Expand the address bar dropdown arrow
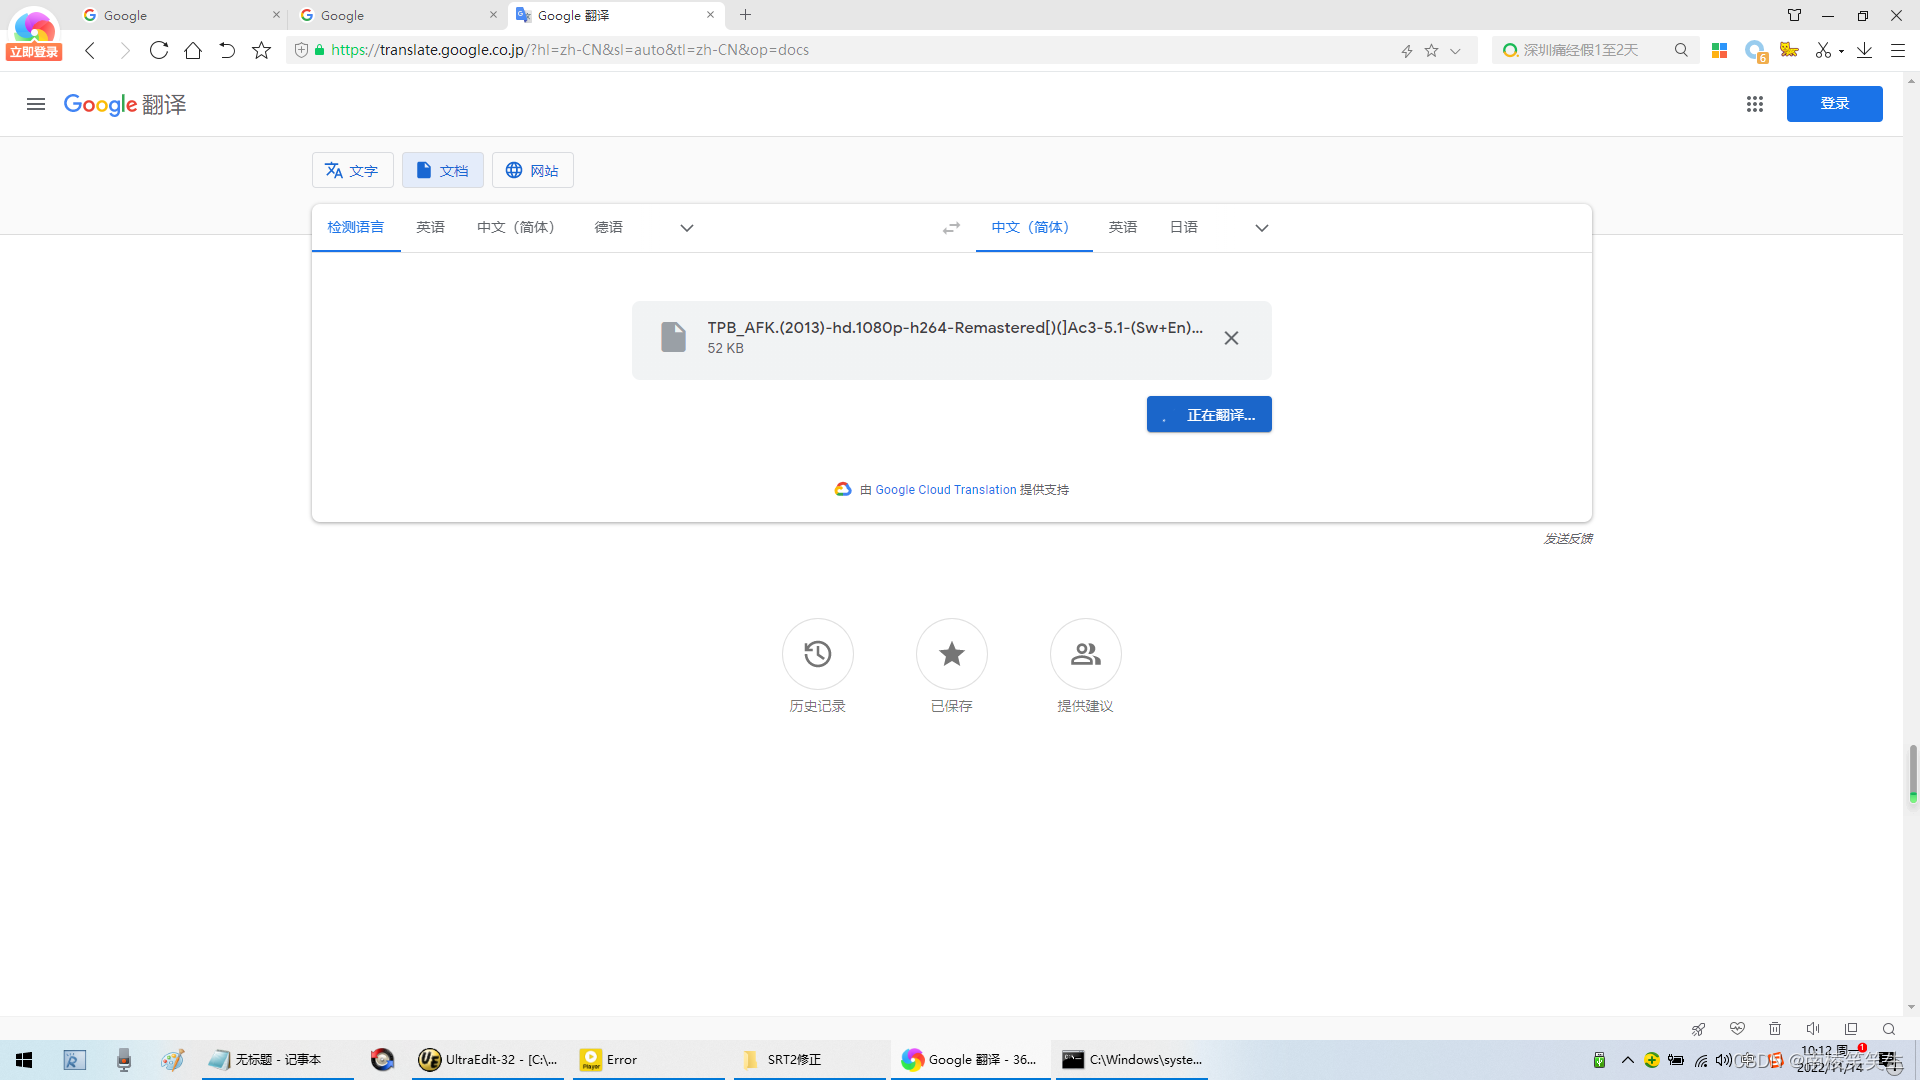The height and width of the screenshot is (1080, 1920). pyautogui.click(x=1455, y=51)
